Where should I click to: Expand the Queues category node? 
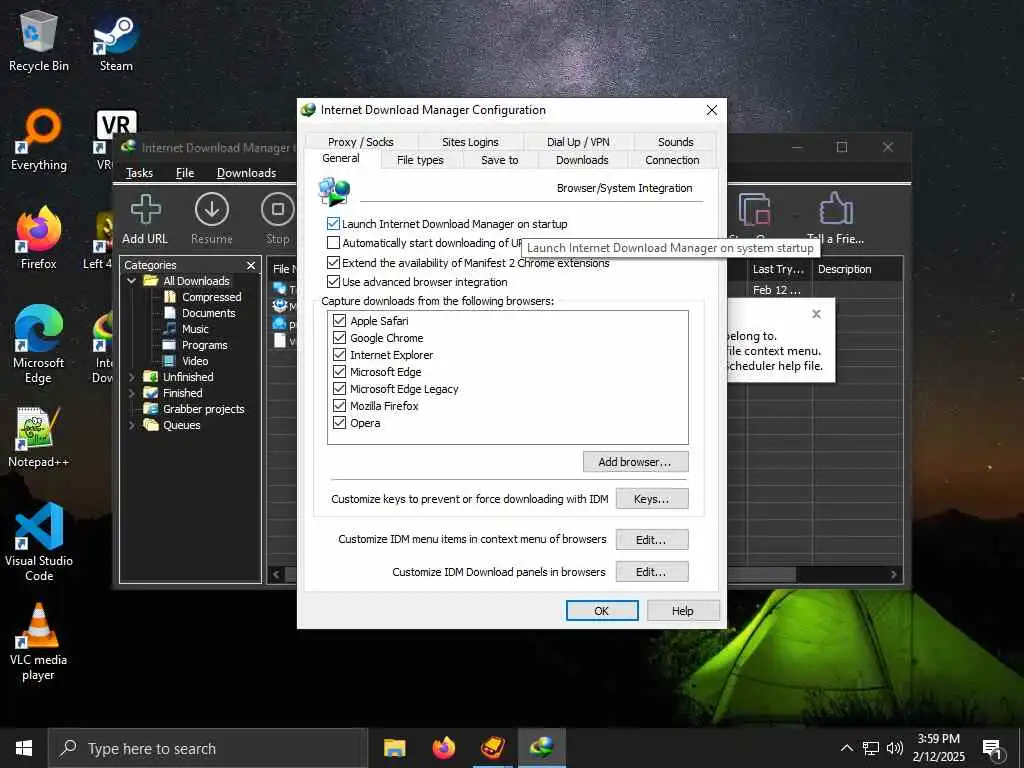point(131,425)
